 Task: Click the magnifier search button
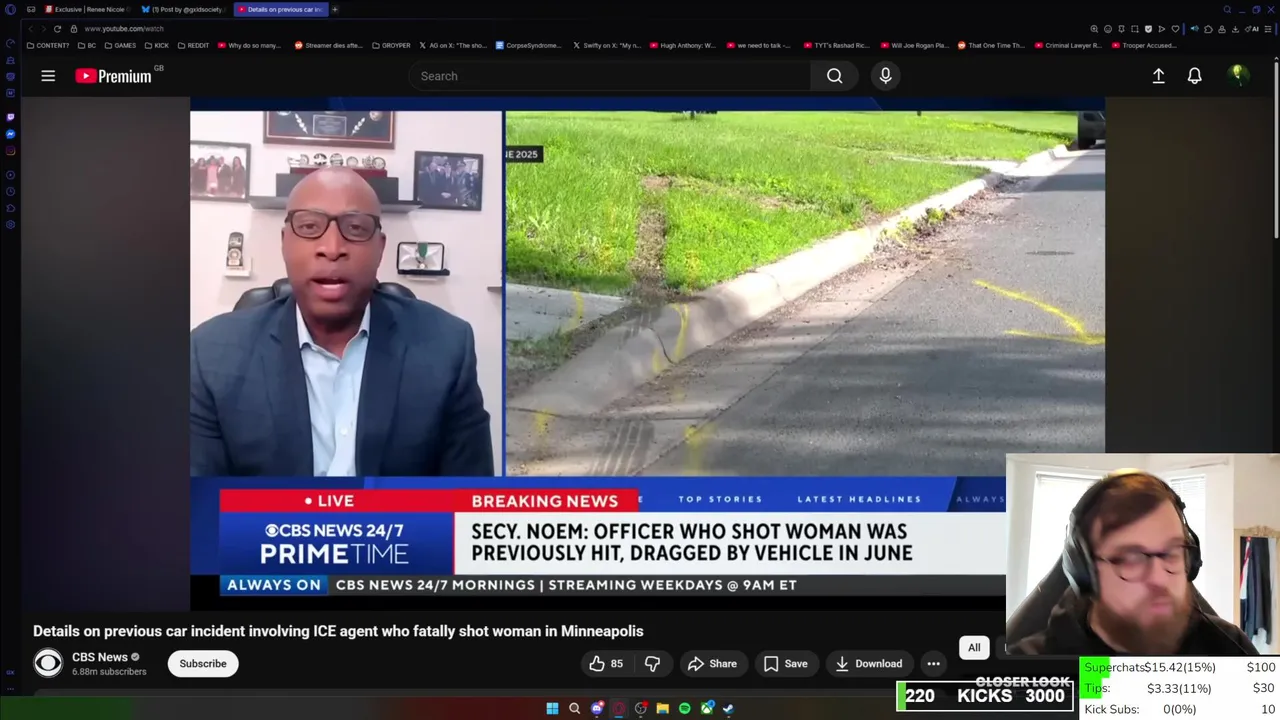point(834,76)
